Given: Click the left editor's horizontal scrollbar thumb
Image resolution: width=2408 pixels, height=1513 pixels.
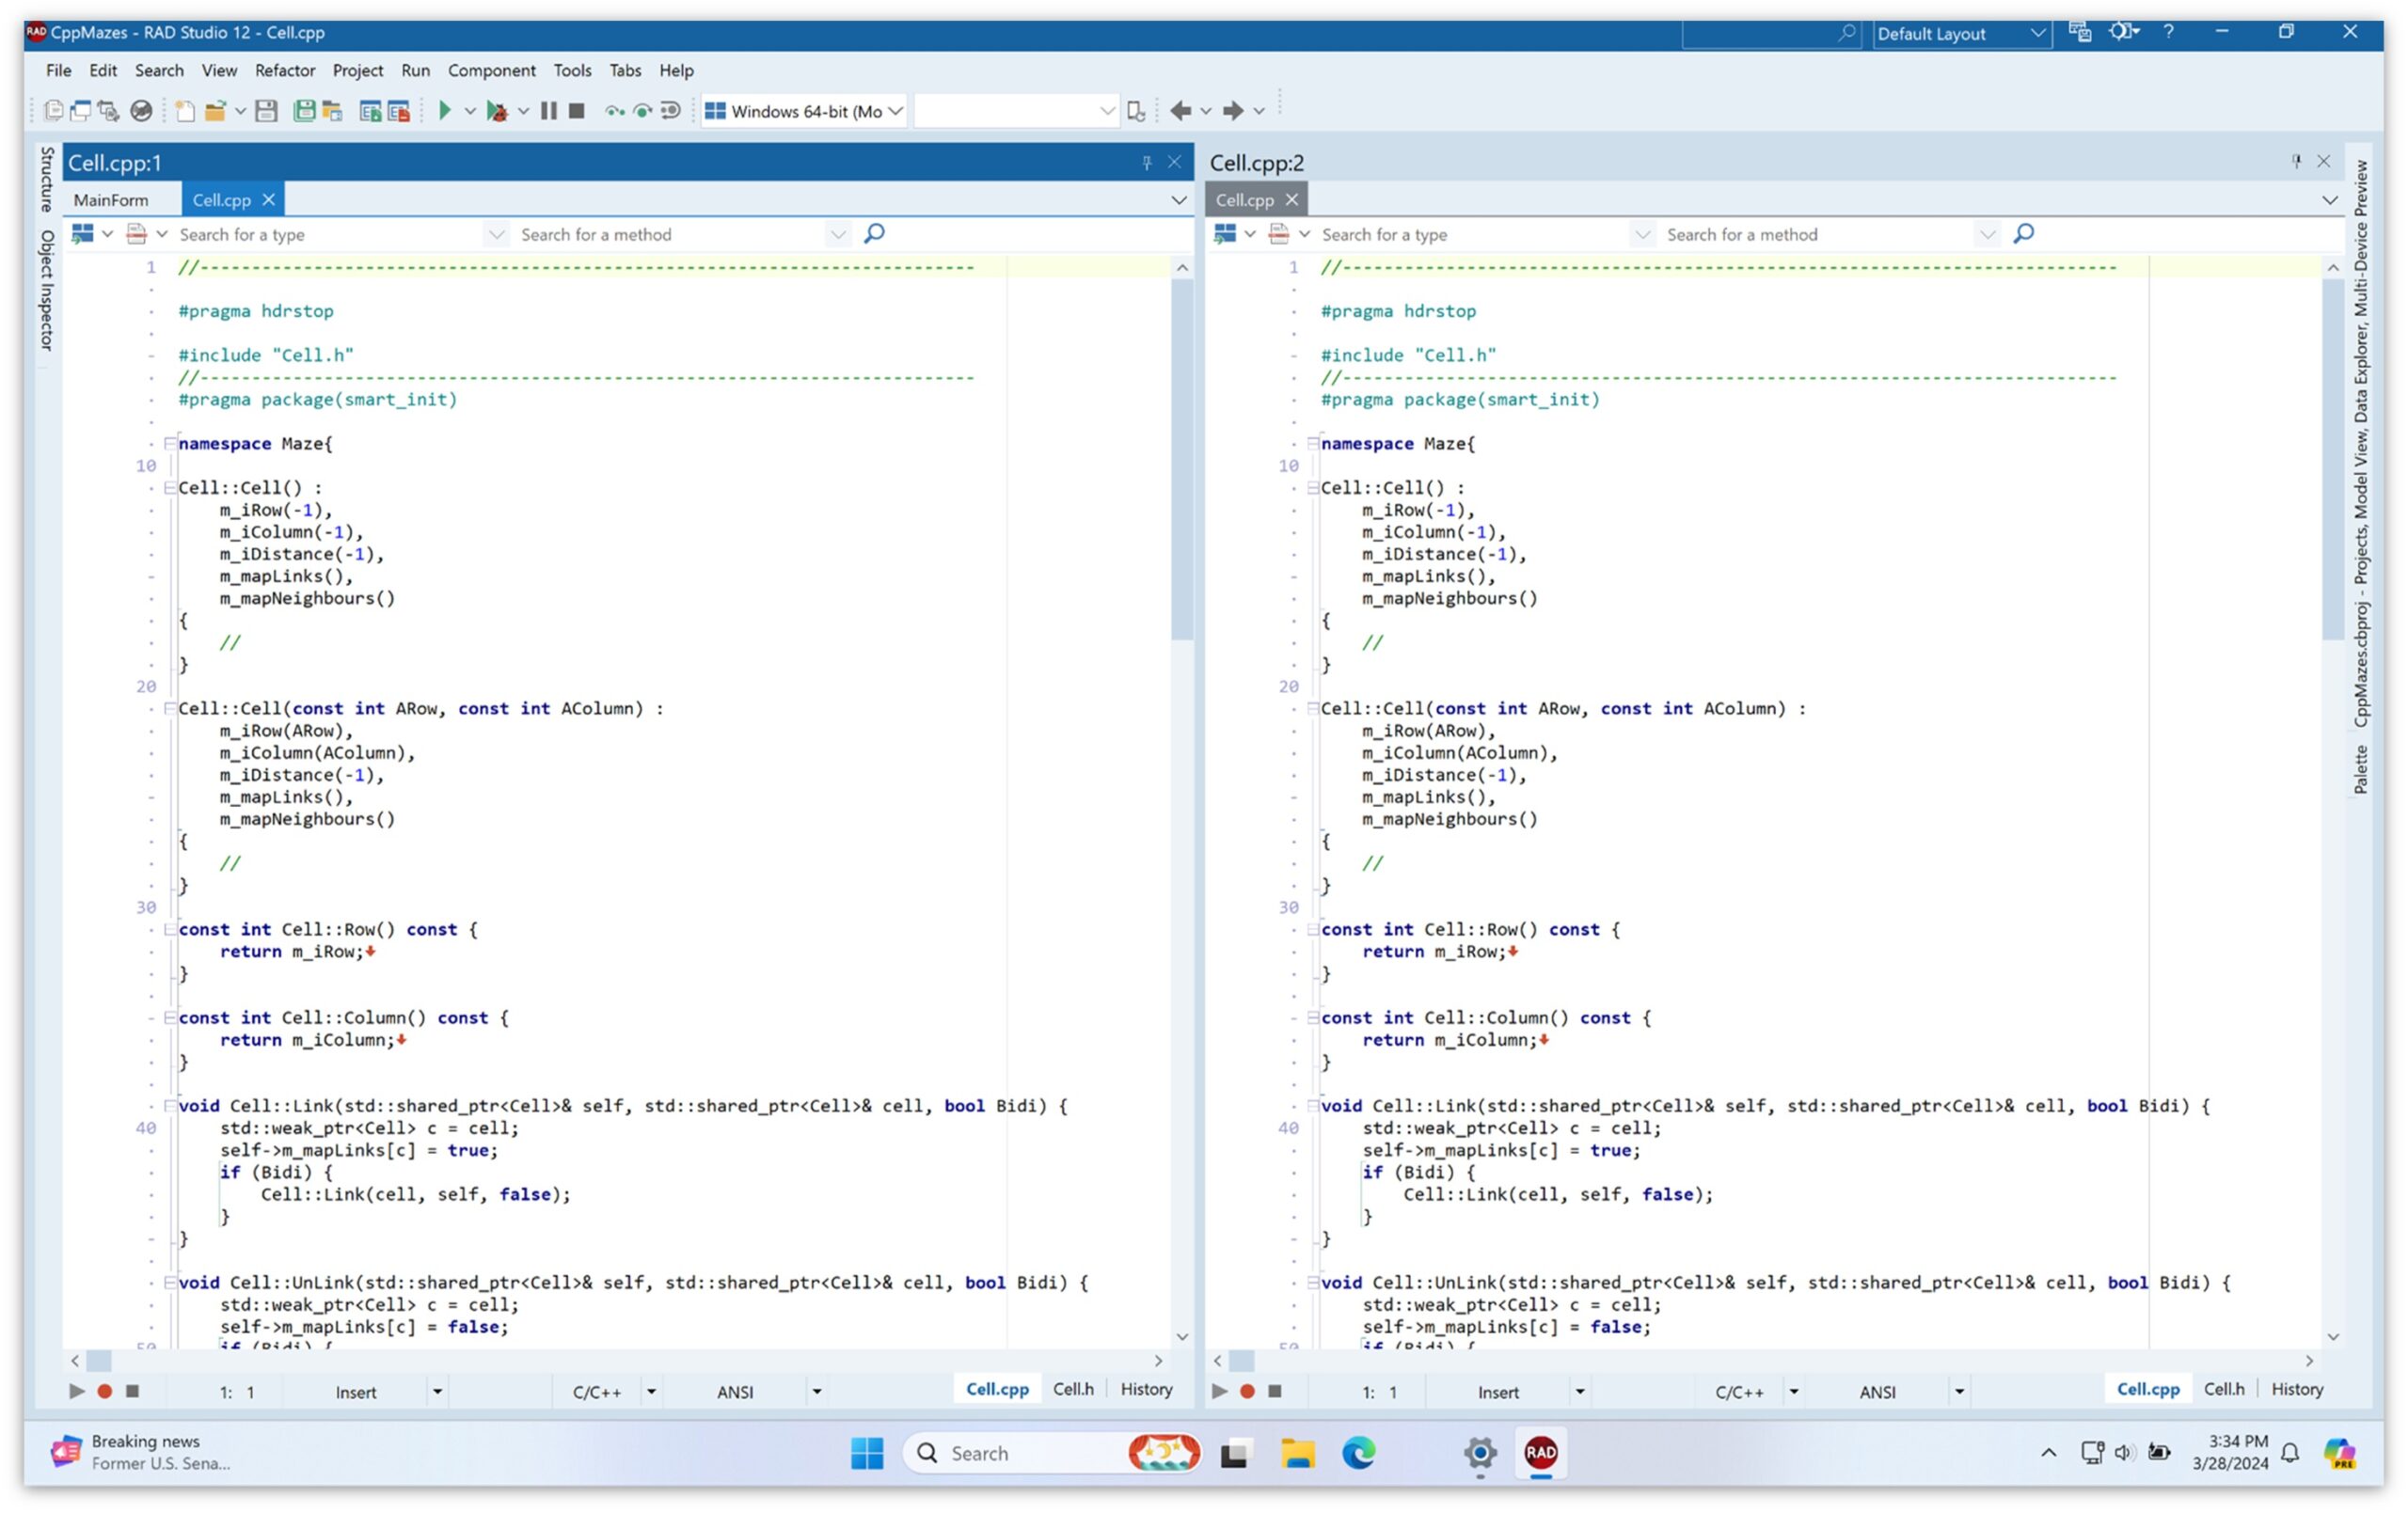Looking at the screenshot, I should click(x=99, y=1361).
